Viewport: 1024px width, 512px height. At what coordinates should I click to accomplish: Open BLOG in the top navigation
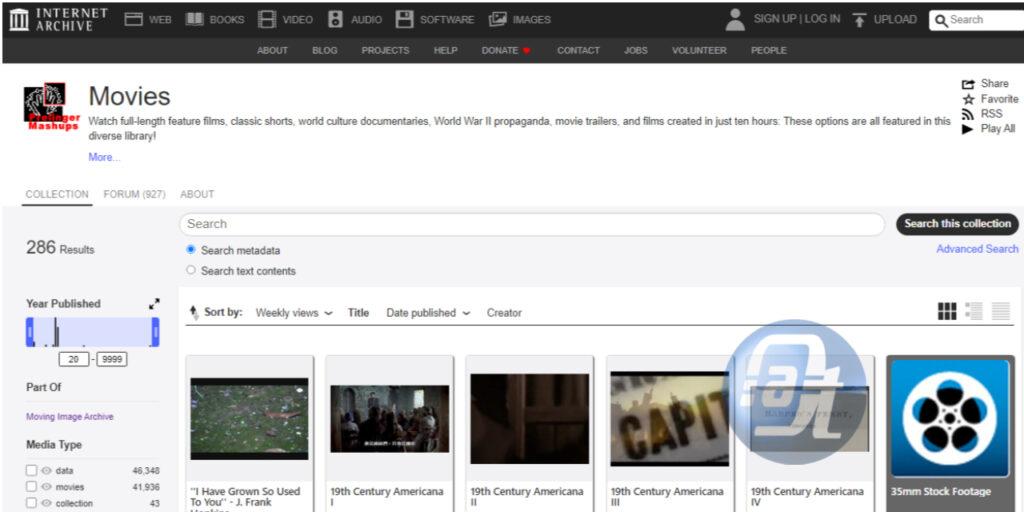(x=325, y=50)
